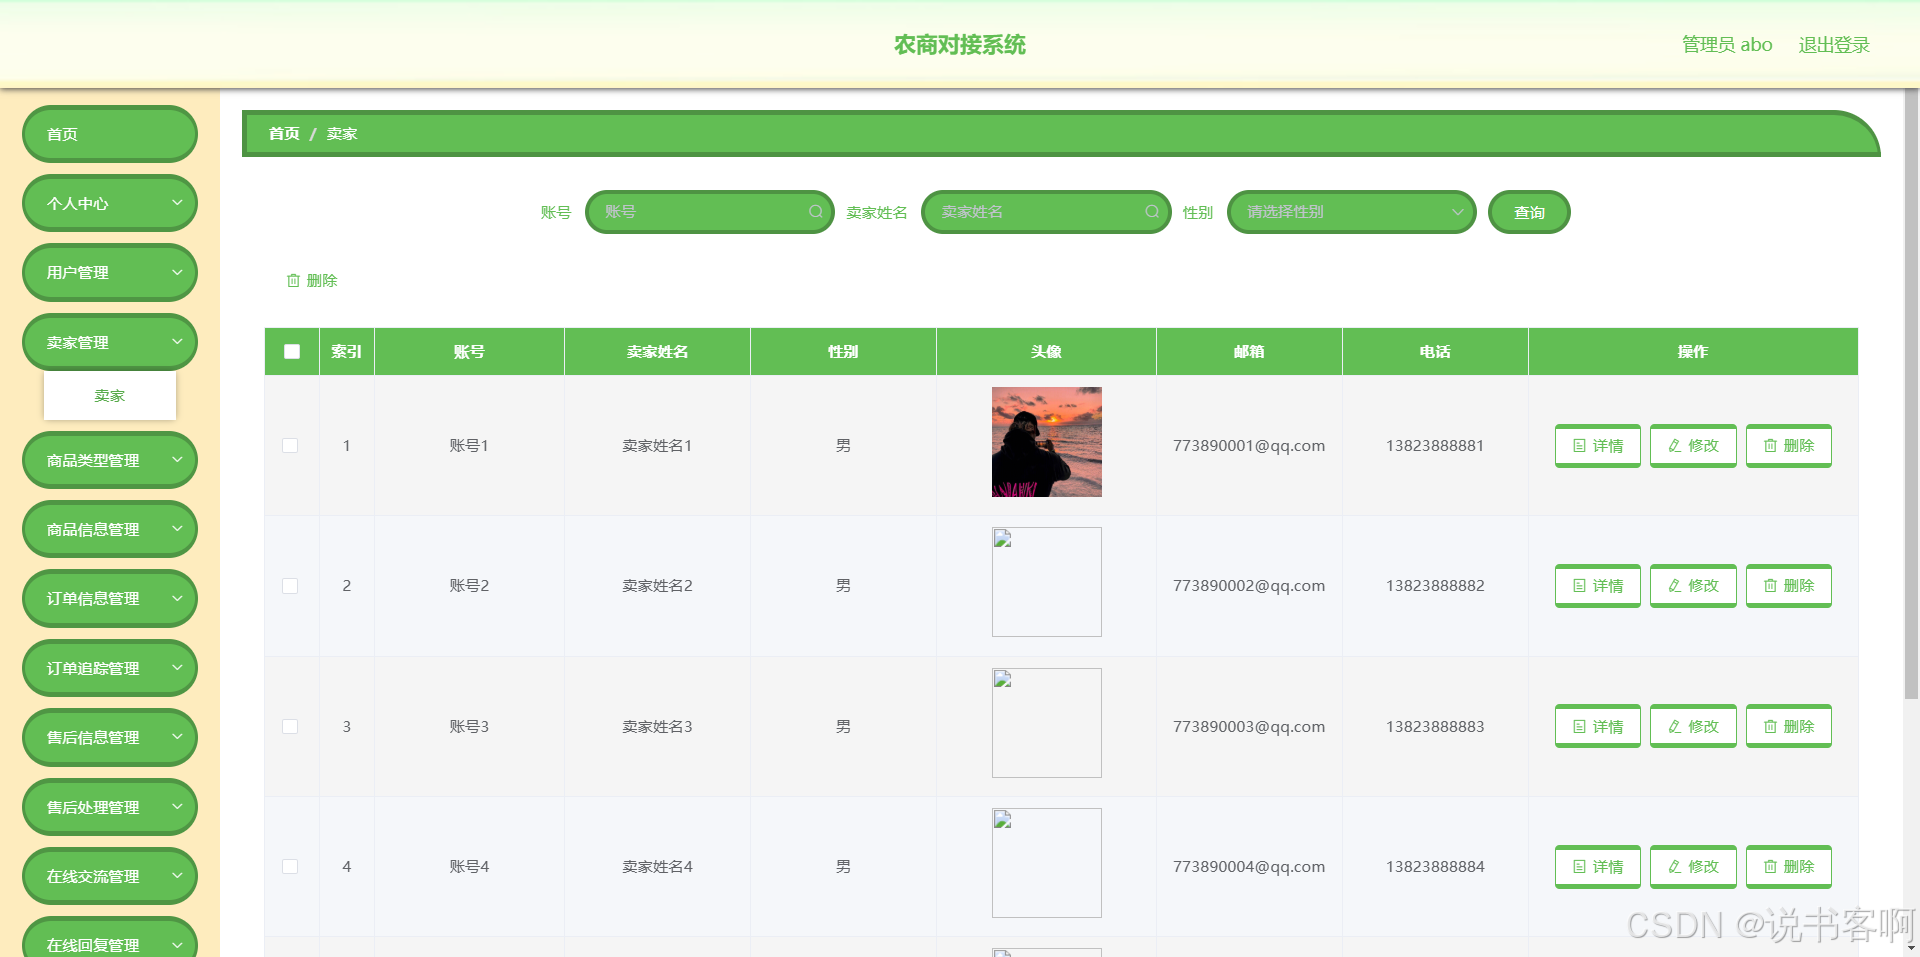Click email 773890001@qq.com cell
Screen dimensions: 1920x957
[1249, 446]
